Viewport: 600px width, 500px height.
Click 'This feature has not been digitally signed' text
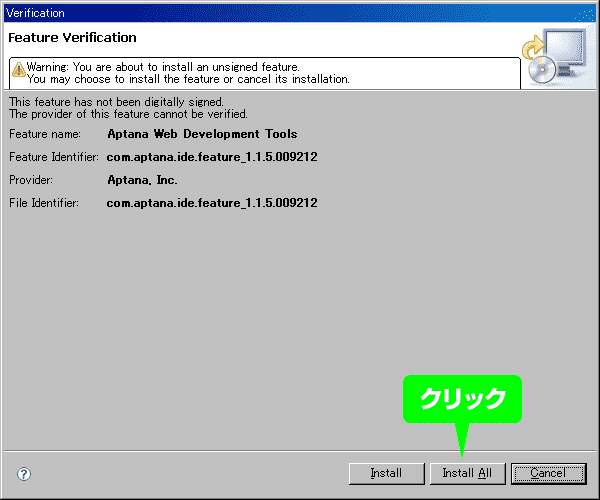click(x=116, y=102)
